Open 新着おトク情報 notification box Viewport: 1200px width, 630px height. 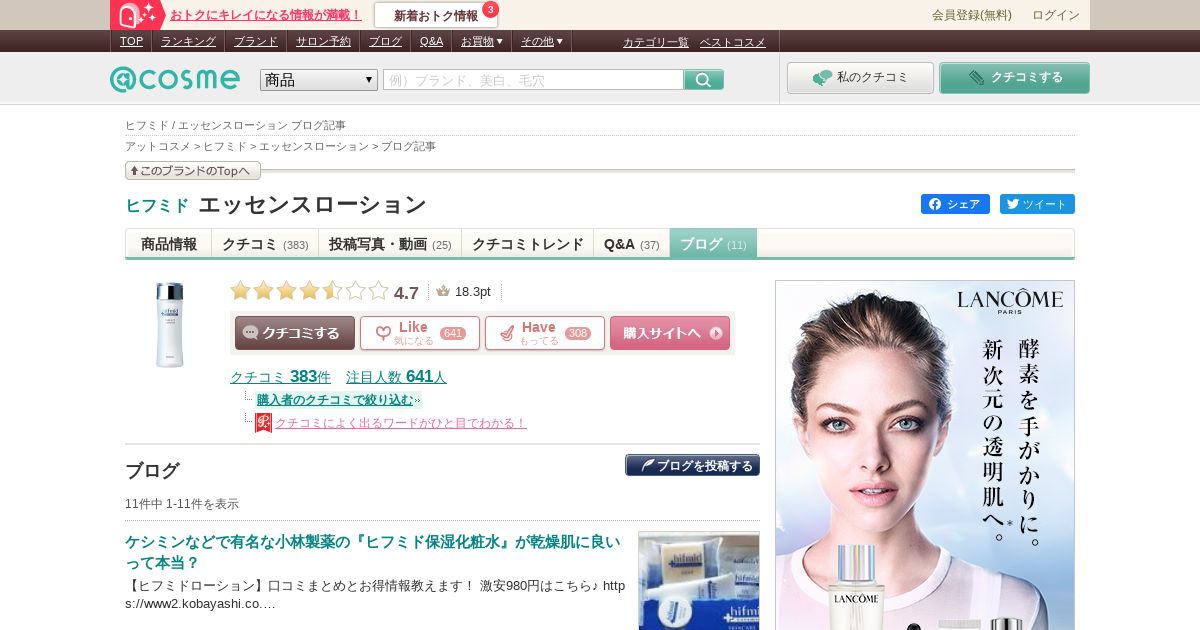click(x=436, y=15)
